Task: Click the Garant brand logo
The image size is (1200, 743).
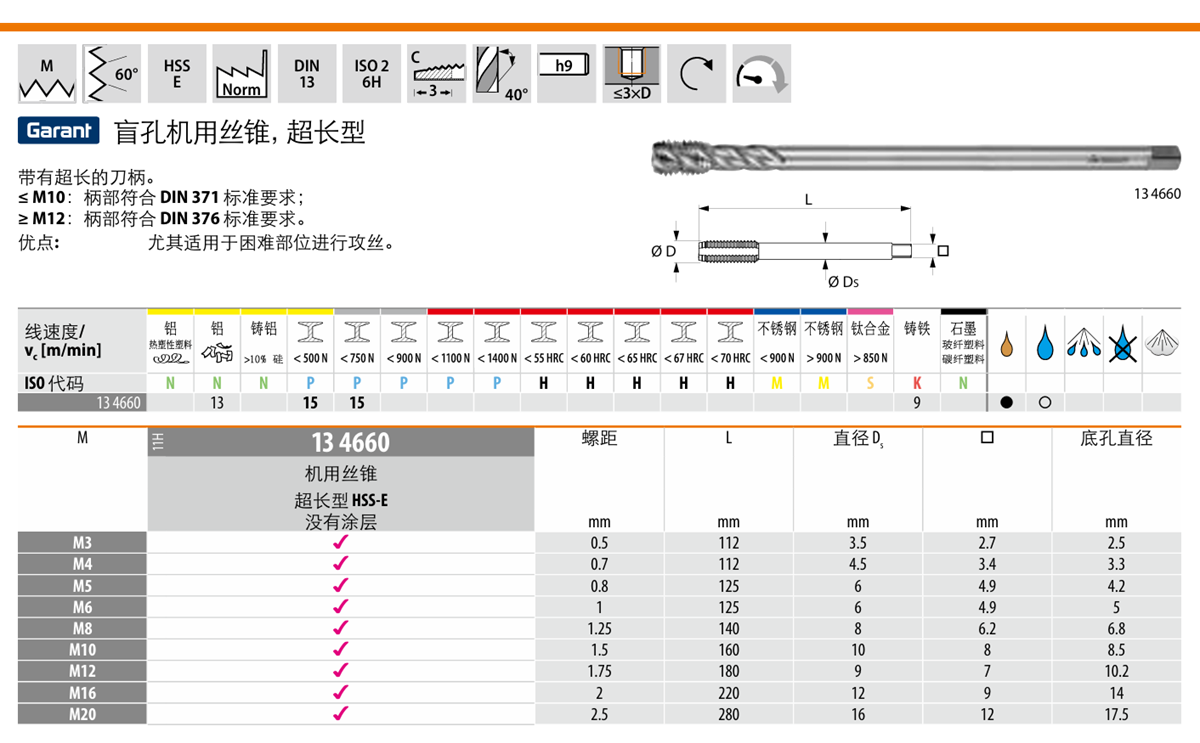Action: pos(59,131)
